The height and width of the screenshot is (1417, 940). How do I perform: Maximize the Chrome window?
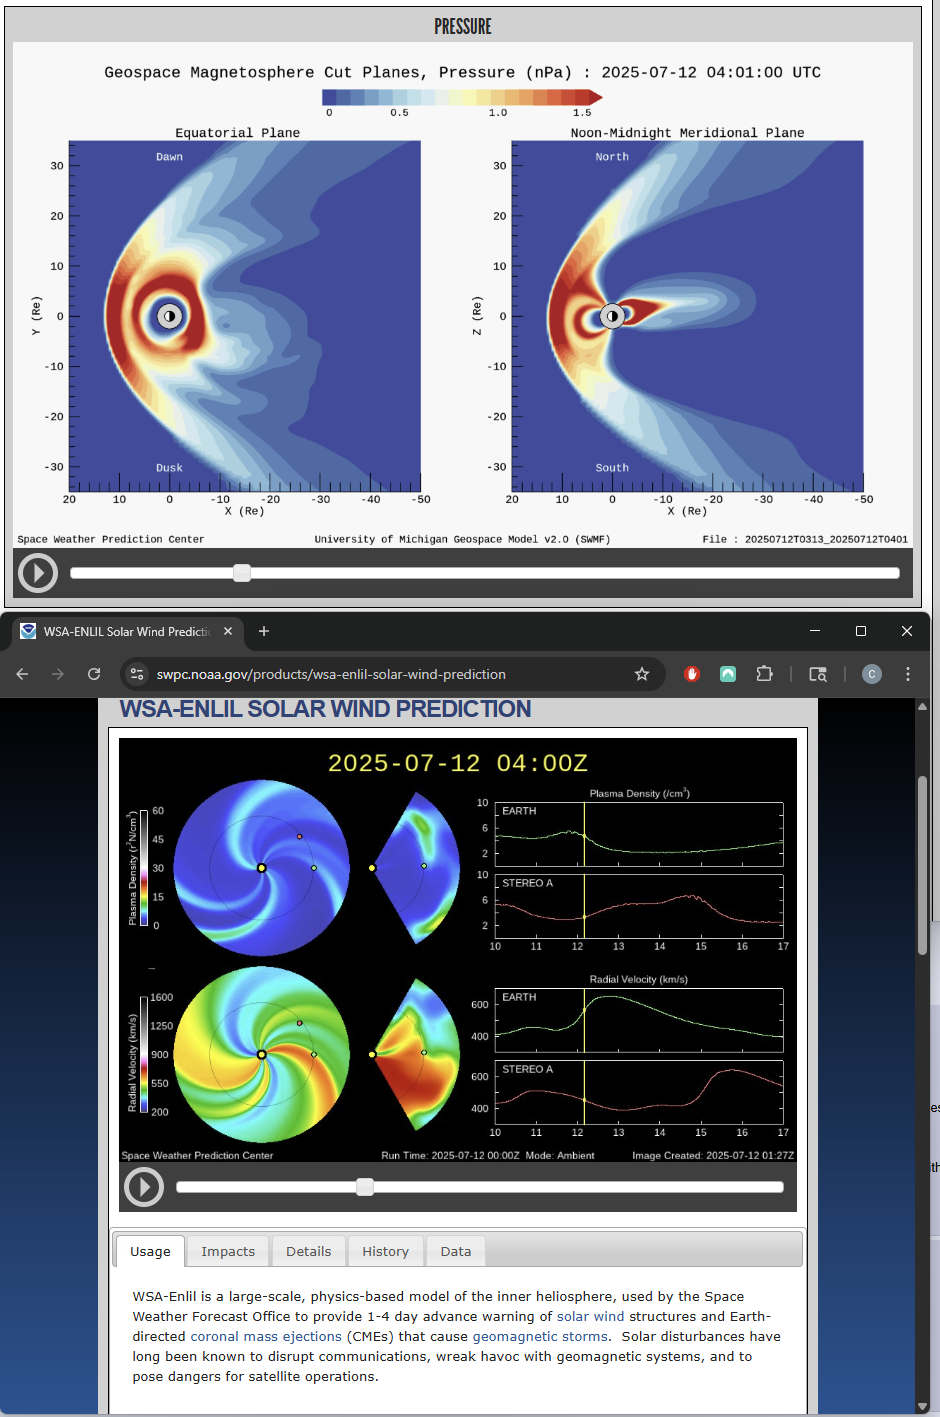(861, 631)
